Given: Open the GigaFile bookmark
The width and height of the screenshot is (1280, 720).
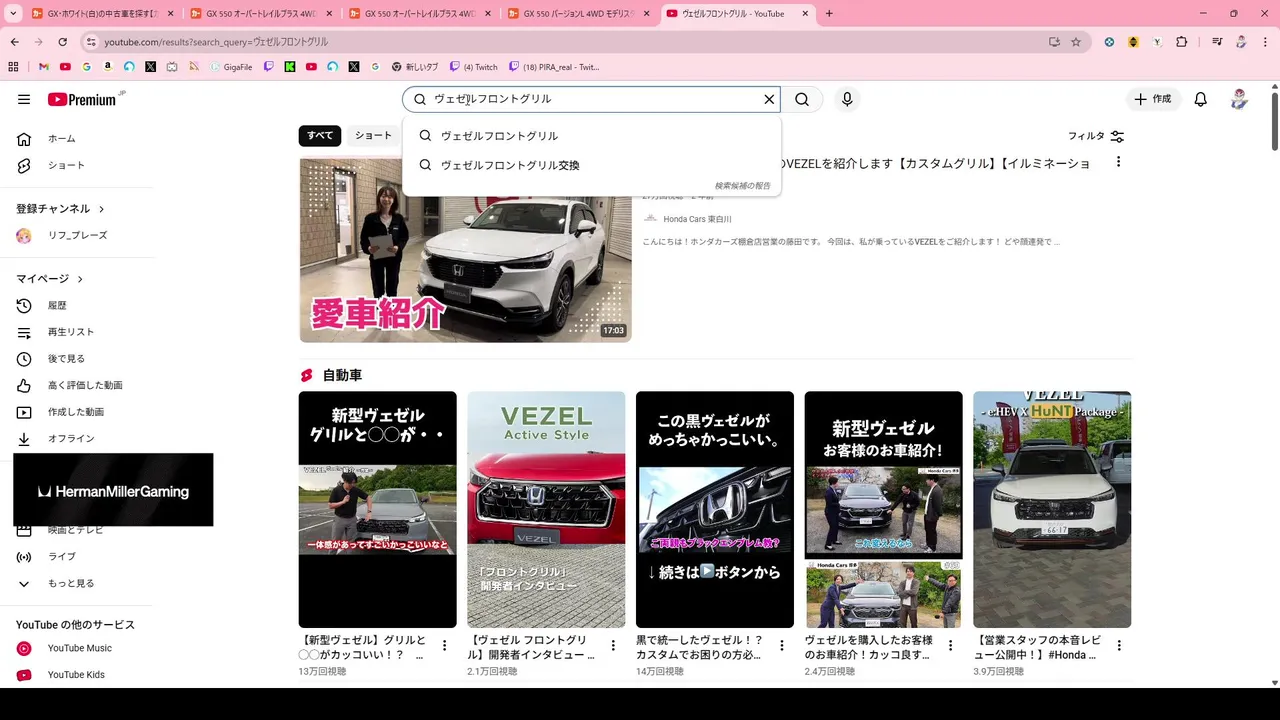Looking at the screenshot, I should point(231,67).
